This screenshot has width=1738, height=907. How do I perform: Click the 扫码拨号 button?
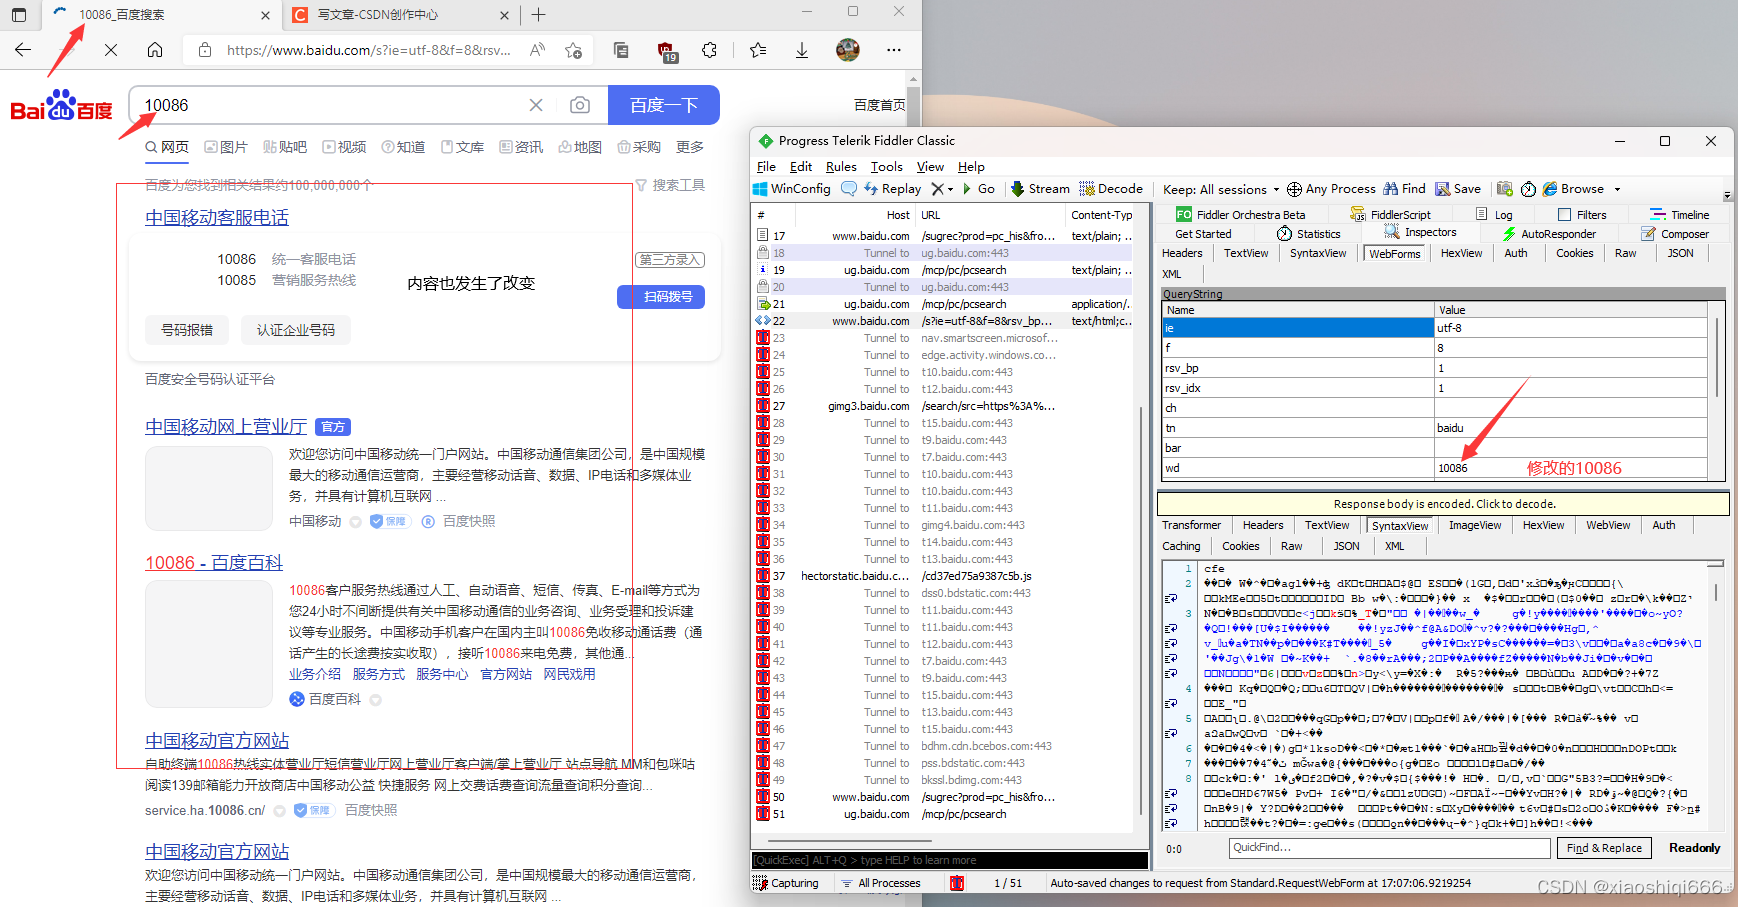click(x=661, y=297)
